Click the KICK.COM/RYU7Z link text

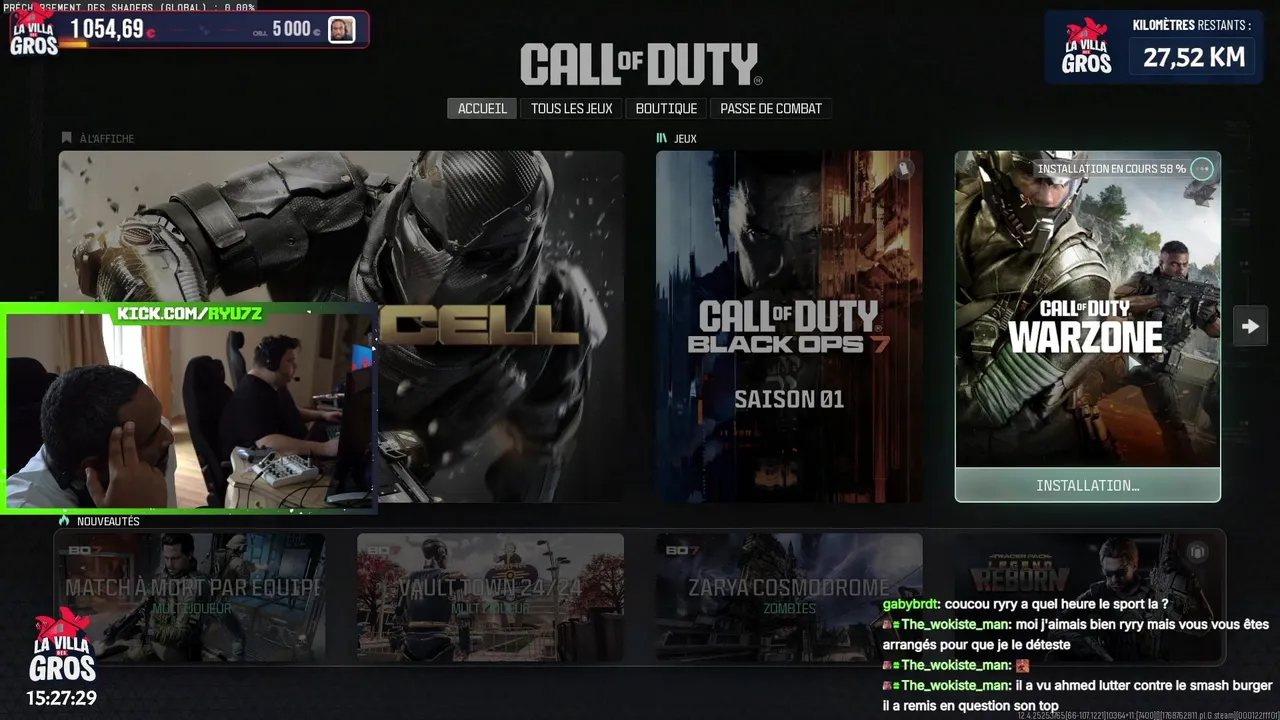[190, 314]
